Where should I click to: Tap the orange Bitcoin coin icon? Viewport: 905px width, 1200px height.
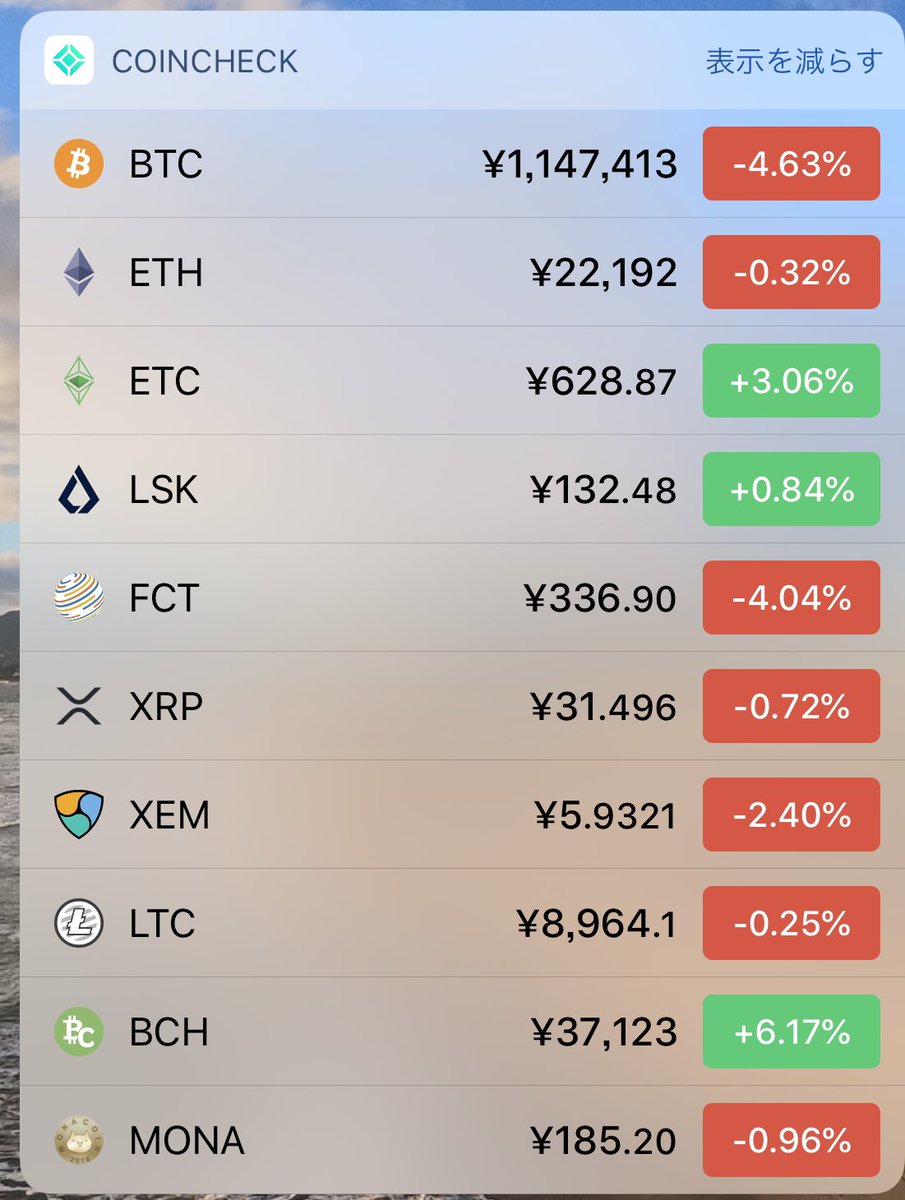pyautogui.click(x=78, y=164)
